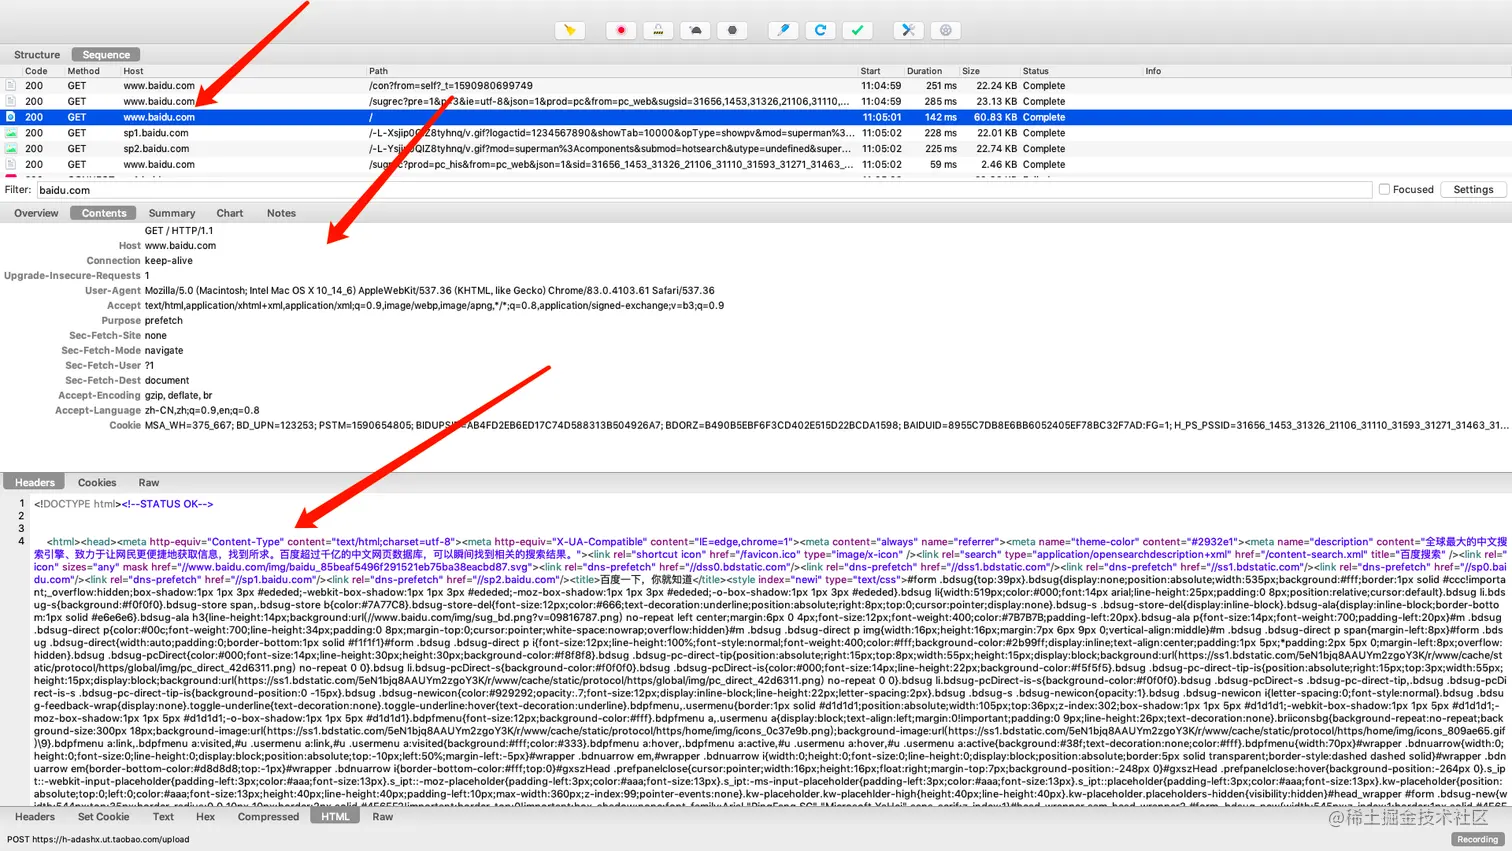Open response Raw tab at bottom
The image size is (1512, 851).
pyautogui.click(x=383, y=817)
